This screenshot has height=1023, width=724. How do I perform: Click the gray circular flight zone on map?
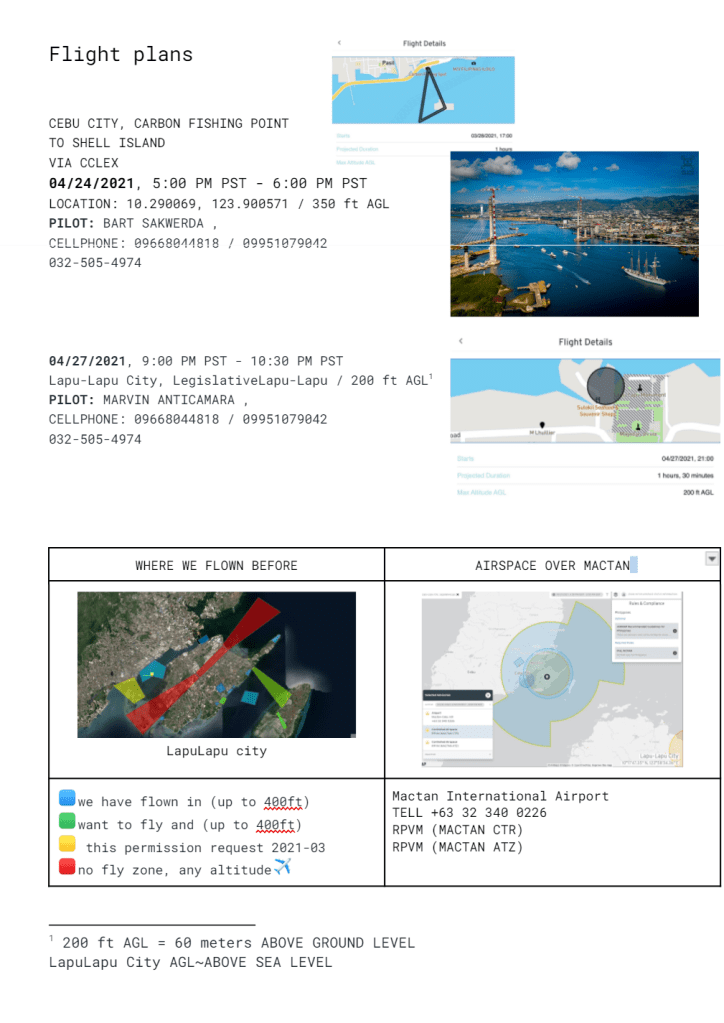click(604, 385)
